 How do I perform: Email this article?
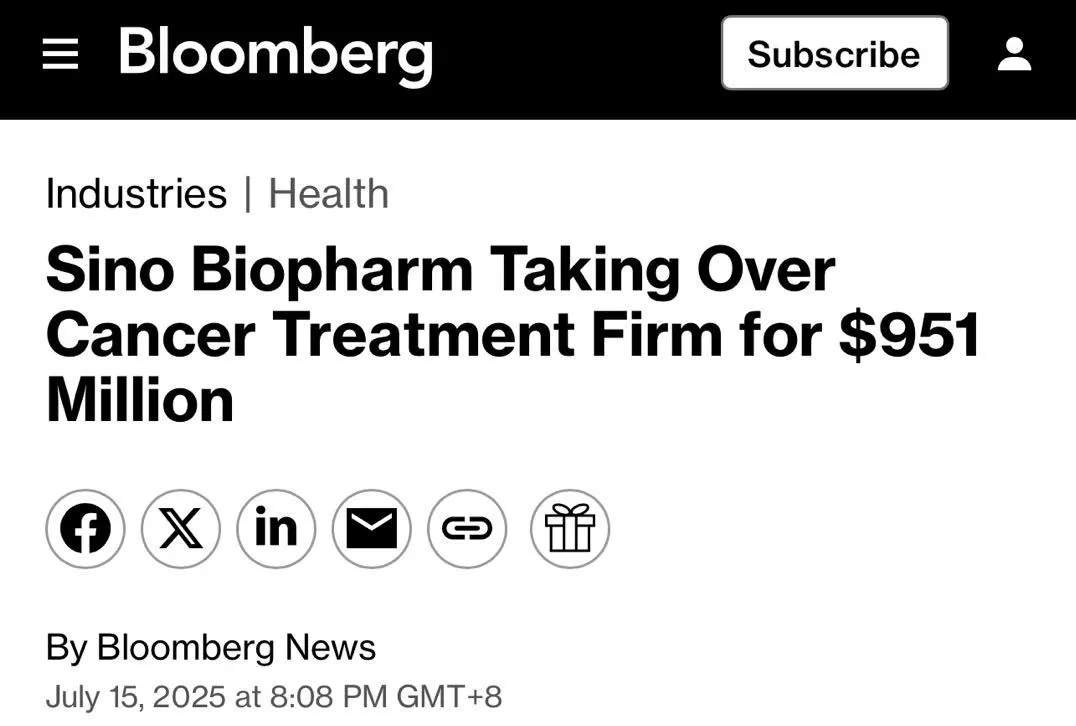[371, 529]
